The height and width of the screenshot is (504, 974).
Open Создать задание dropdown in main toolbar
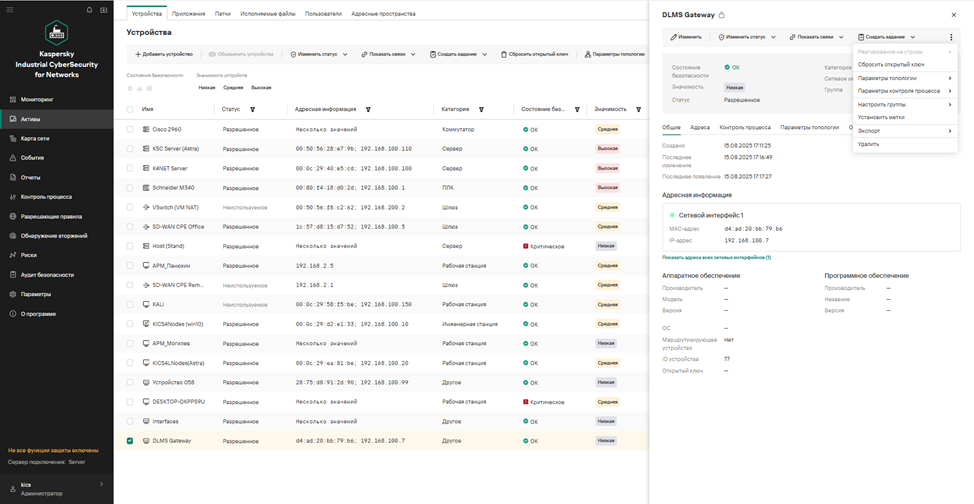(x=458, y=55)
